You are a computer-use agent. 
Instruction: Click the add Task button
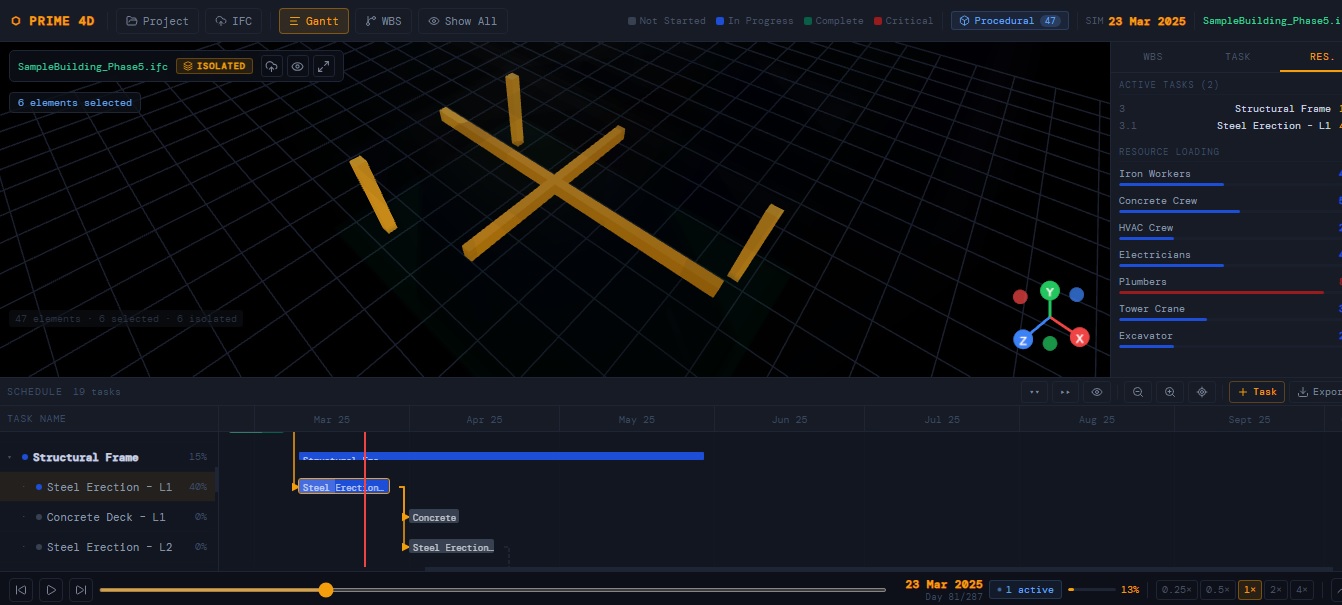pyautogui.click(x=1257, y=392)
